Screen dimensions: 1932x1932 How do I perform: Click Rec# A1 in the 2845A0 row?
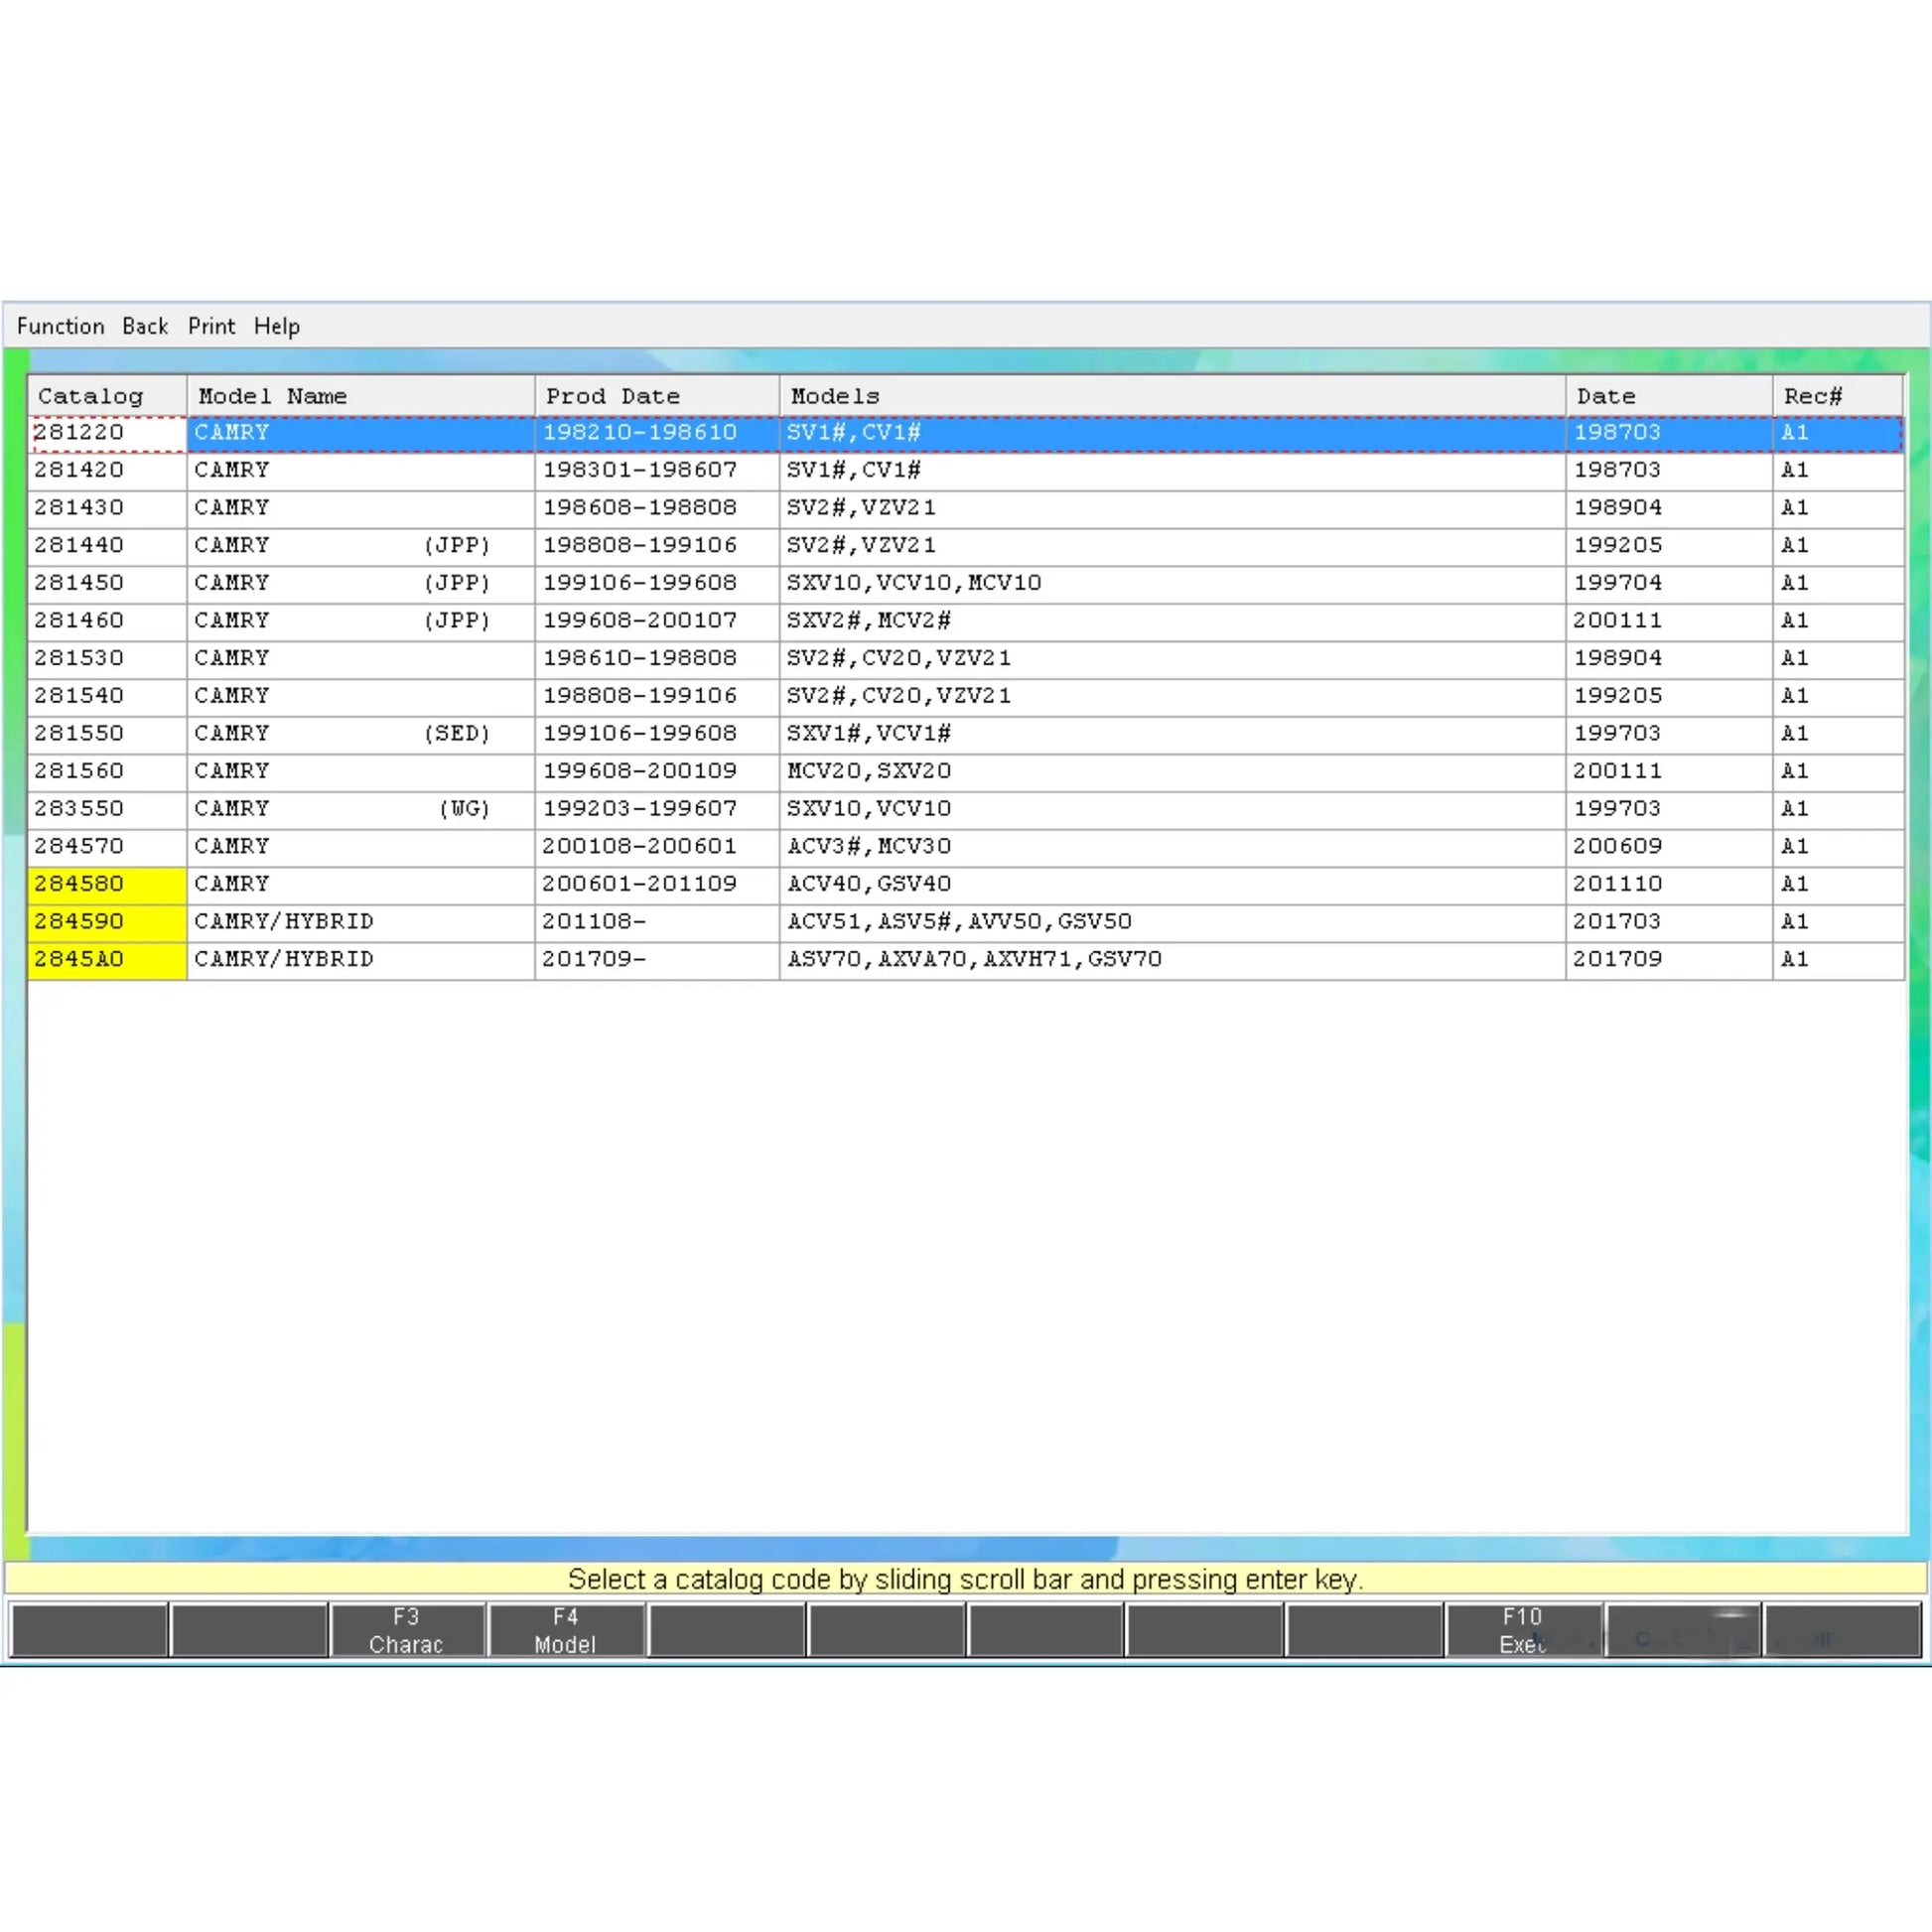point(1795,960)
